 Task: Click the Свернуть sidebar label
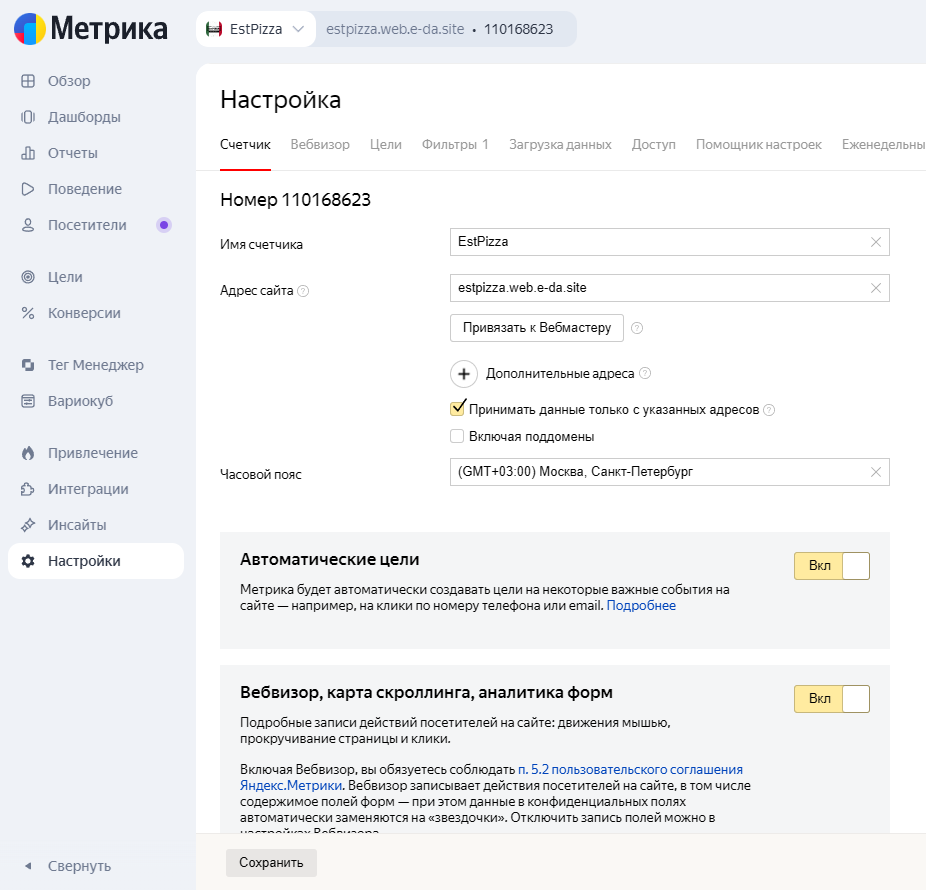click(80, 866)
